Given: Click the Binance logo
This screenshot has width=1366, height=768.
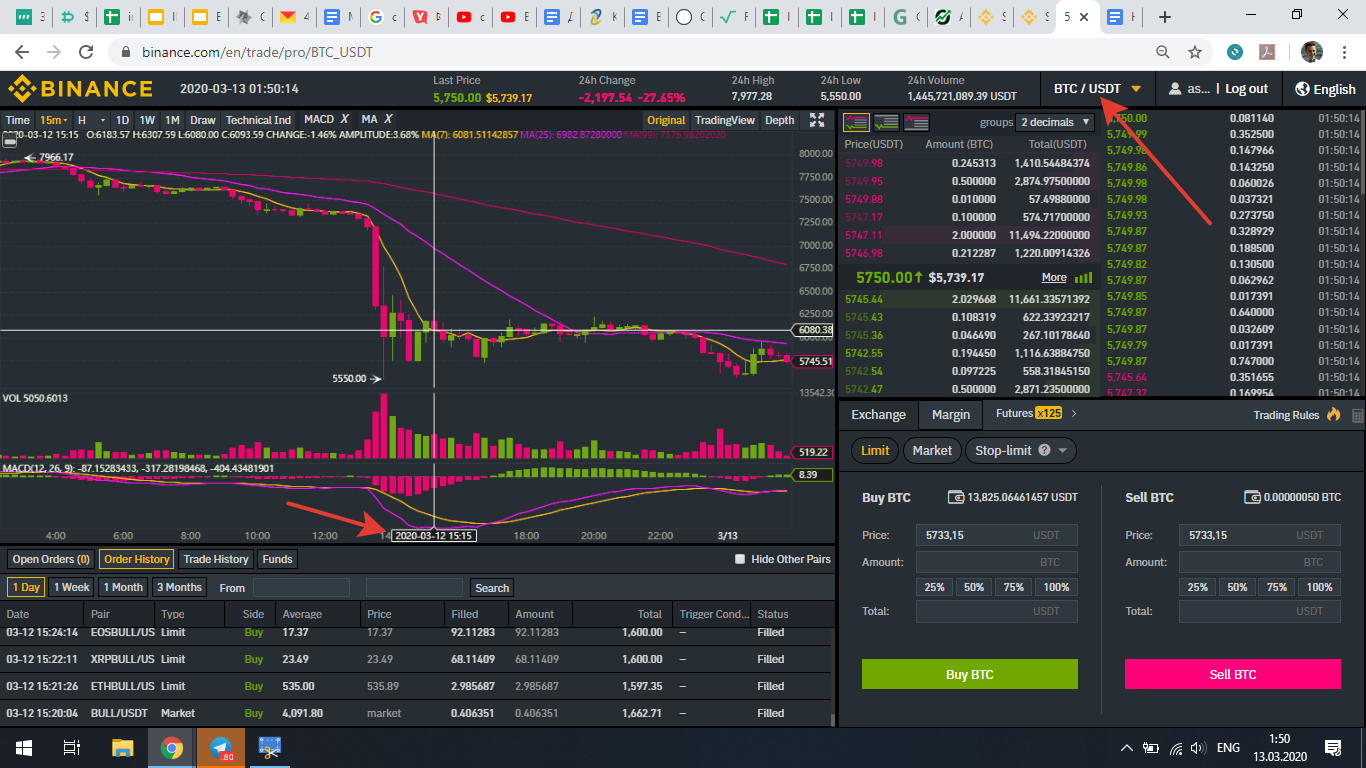Looking at the screenshot, I should 80,89.
